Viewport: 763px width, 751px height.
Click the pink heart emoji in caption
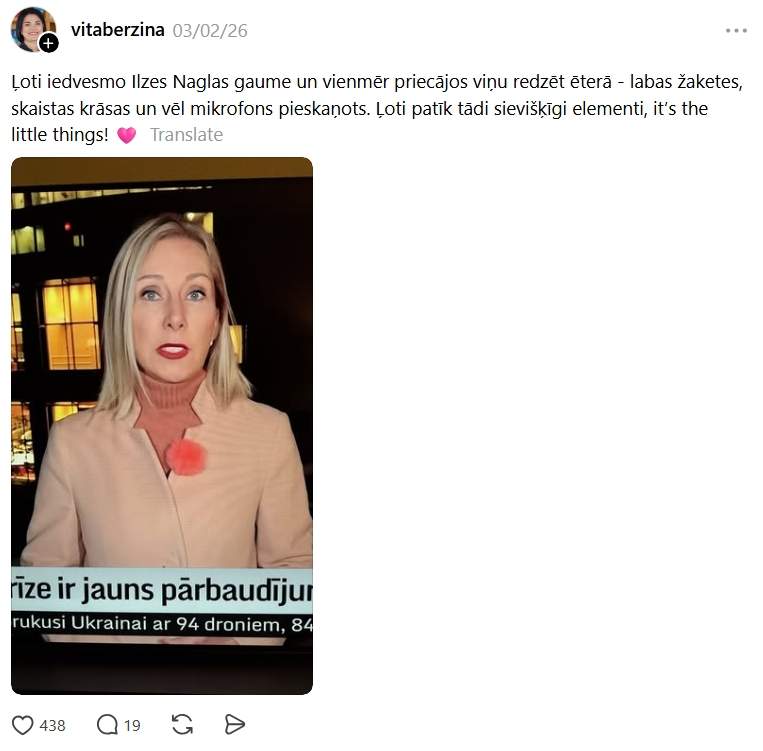click(127, 135)
